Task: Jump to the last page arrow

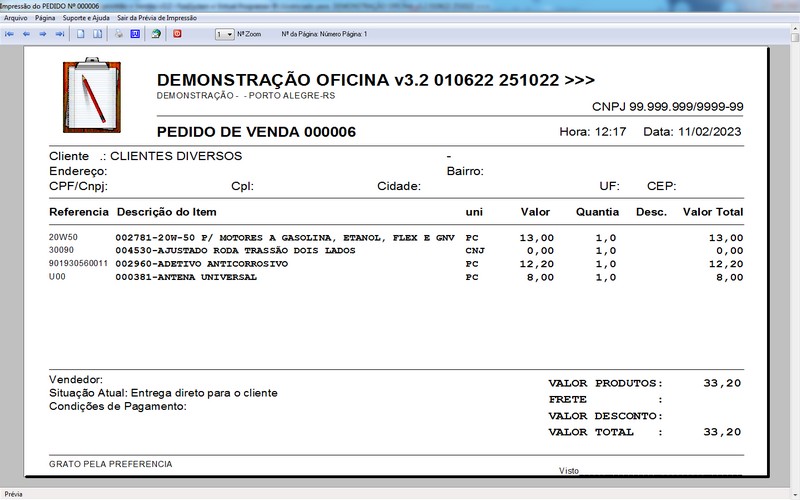Action: tap(60, 34)
